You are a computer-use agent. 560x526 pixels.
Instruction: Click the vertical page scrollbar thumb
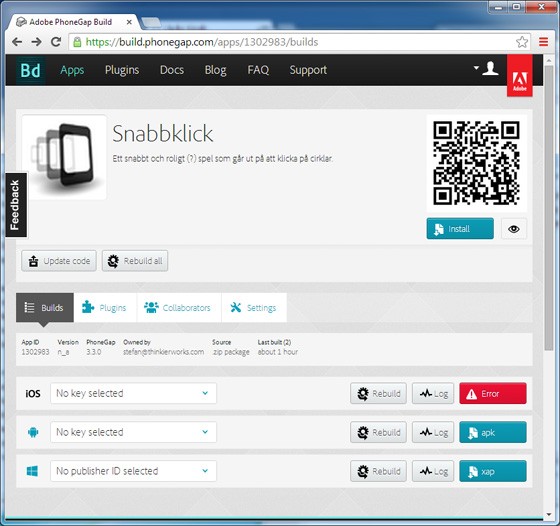(549, 208)
